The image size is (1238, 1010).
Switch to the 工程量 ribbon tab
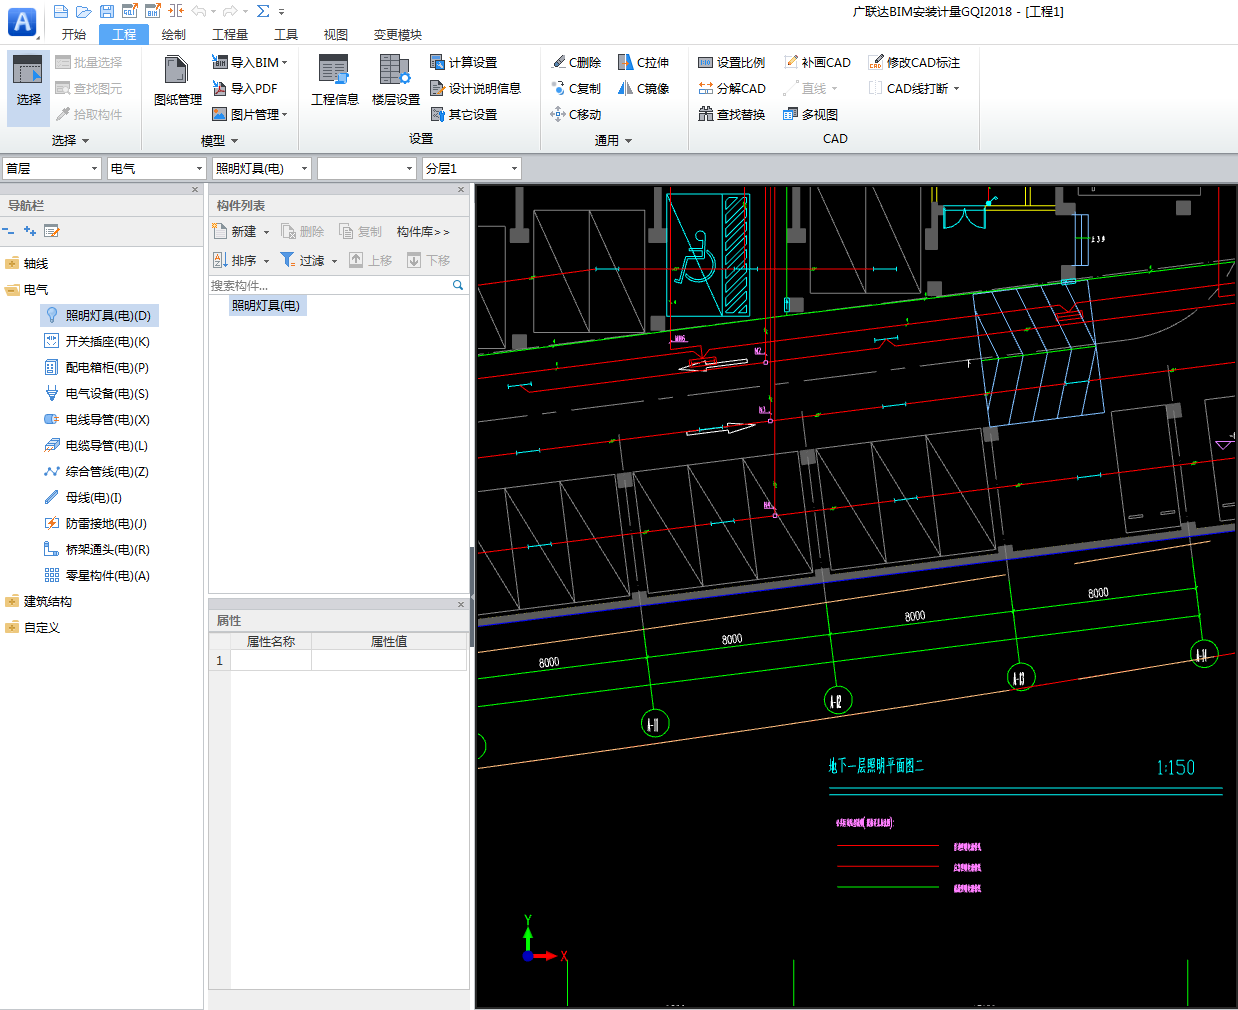[230, 34]
